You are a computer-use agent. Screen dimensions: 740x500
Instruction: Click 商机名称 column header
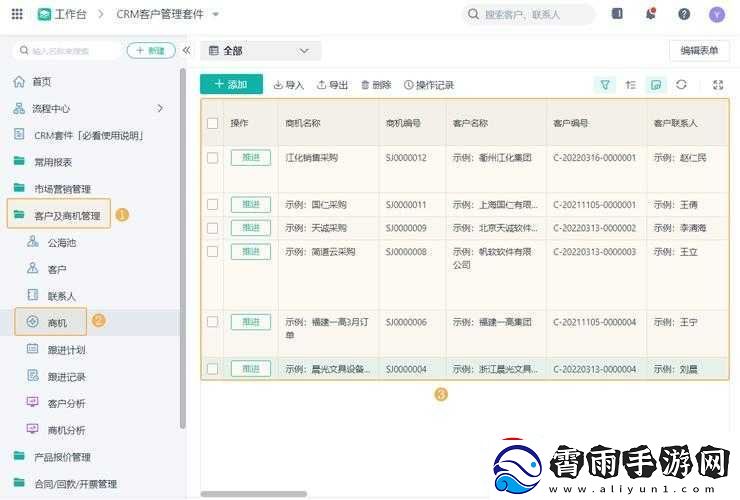[303, 123]
